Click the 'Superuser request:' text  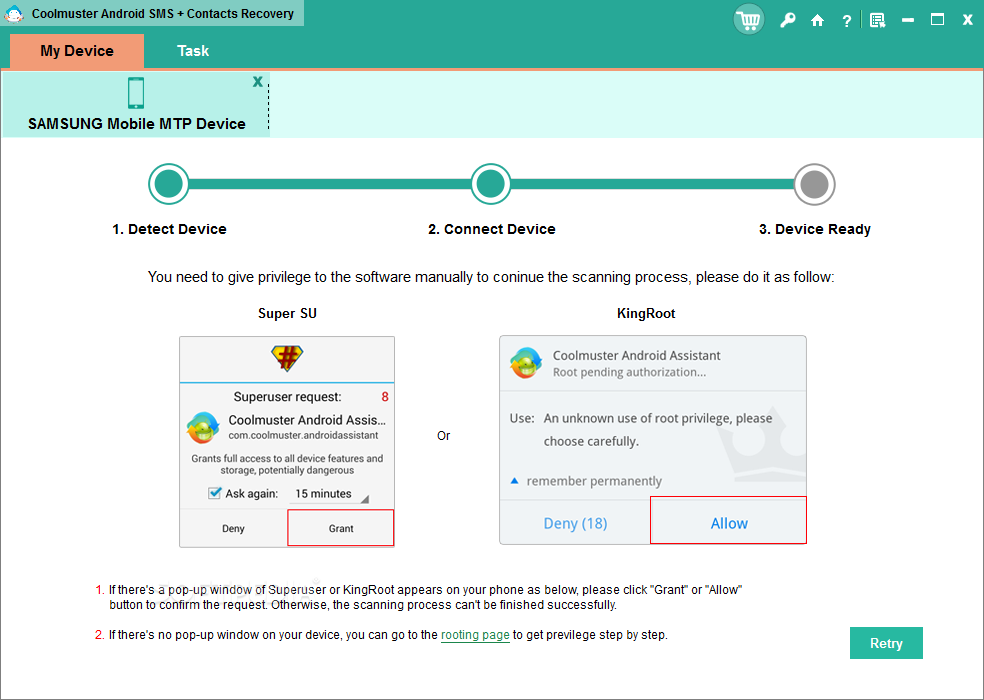click(x=287, y=397)
